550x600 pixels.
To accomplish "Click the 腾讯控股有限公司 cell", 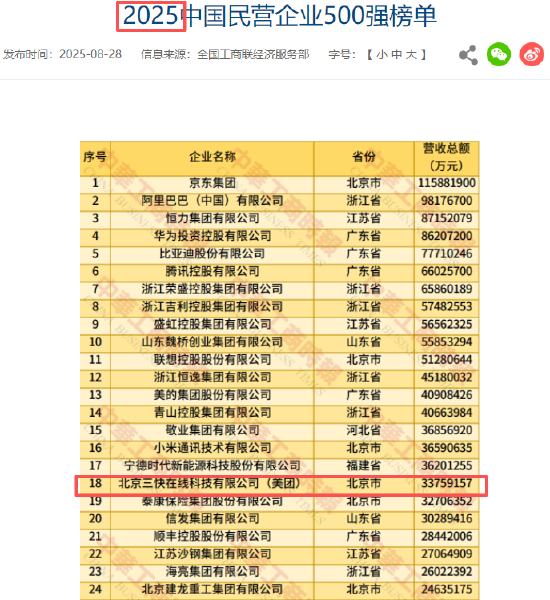I will tap(212, 271).
